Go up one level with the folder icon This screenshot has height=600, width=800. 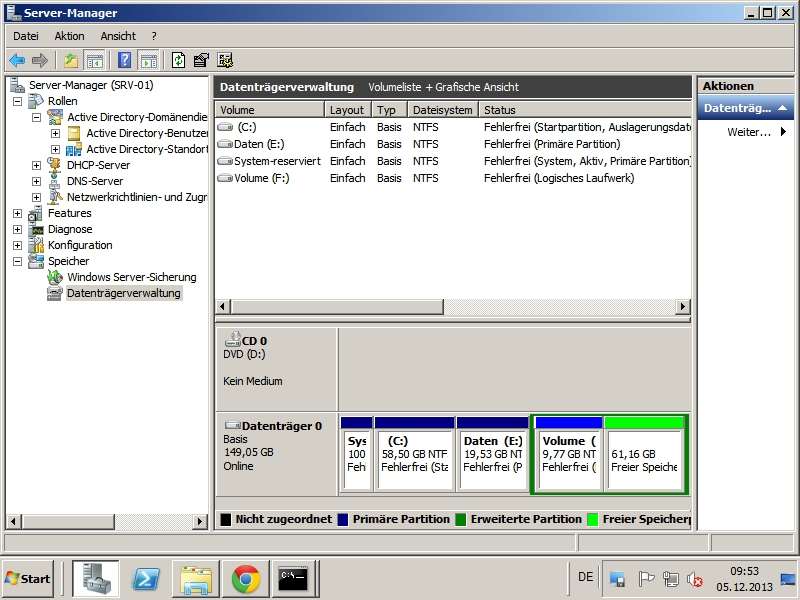pyautogui.click(x=71, y=60)
